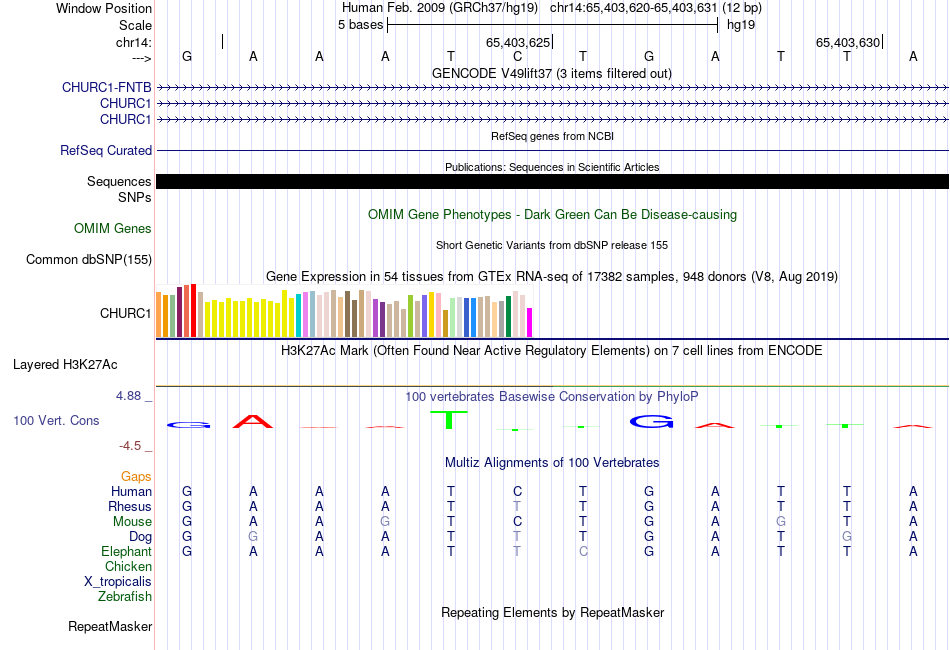Viewport: 950px width, 650px height.
Task: Click the large green T in the PhyloP track
Action: click(x=449, y=420)
